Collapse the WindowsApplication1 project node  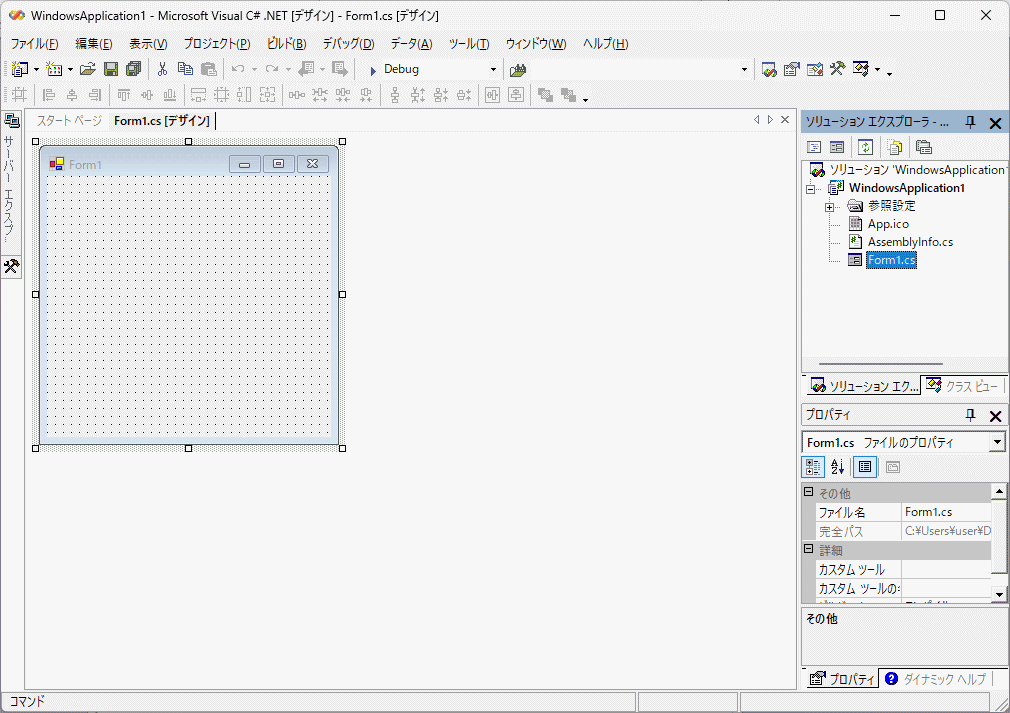coord(810,189)
